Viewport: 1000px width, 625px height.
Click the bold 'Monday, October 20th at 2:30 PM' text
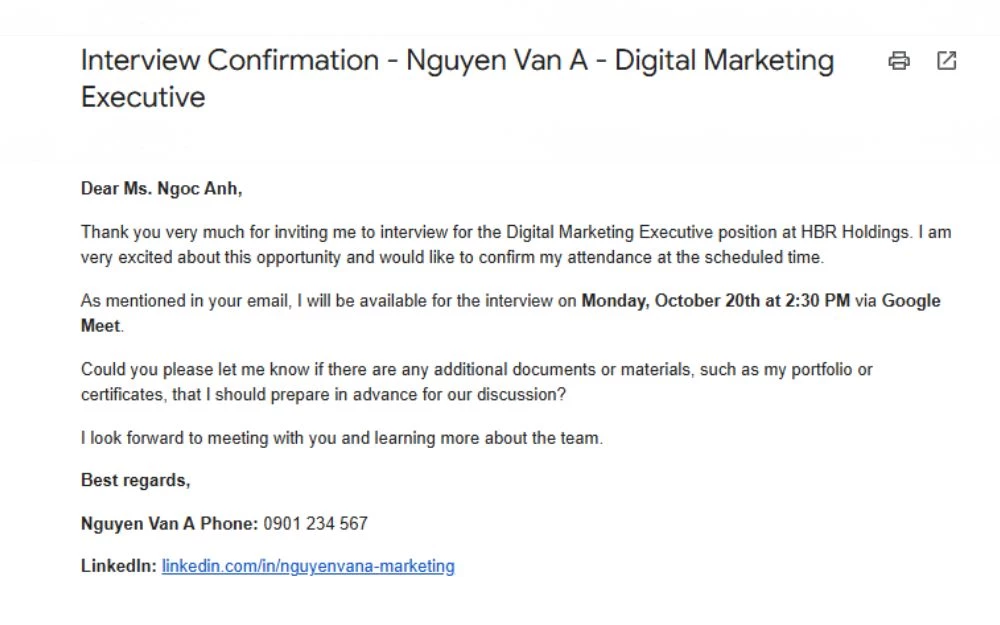tap(715, 301)
